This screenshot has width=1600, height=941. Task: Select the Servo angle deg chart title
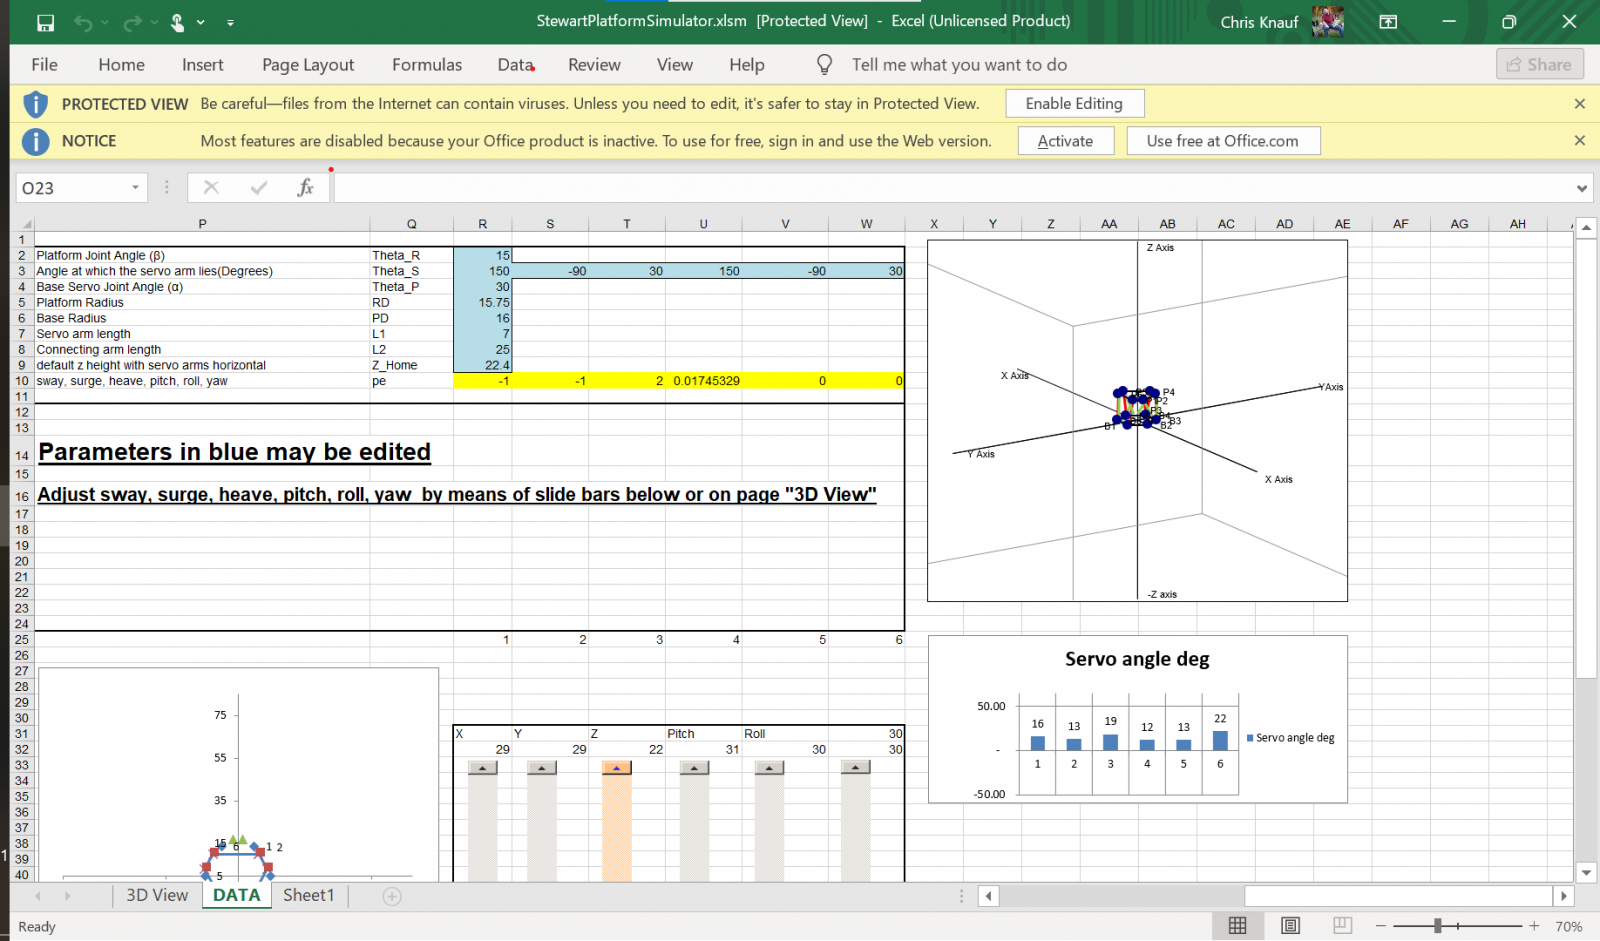click(x=1137, y=659)
